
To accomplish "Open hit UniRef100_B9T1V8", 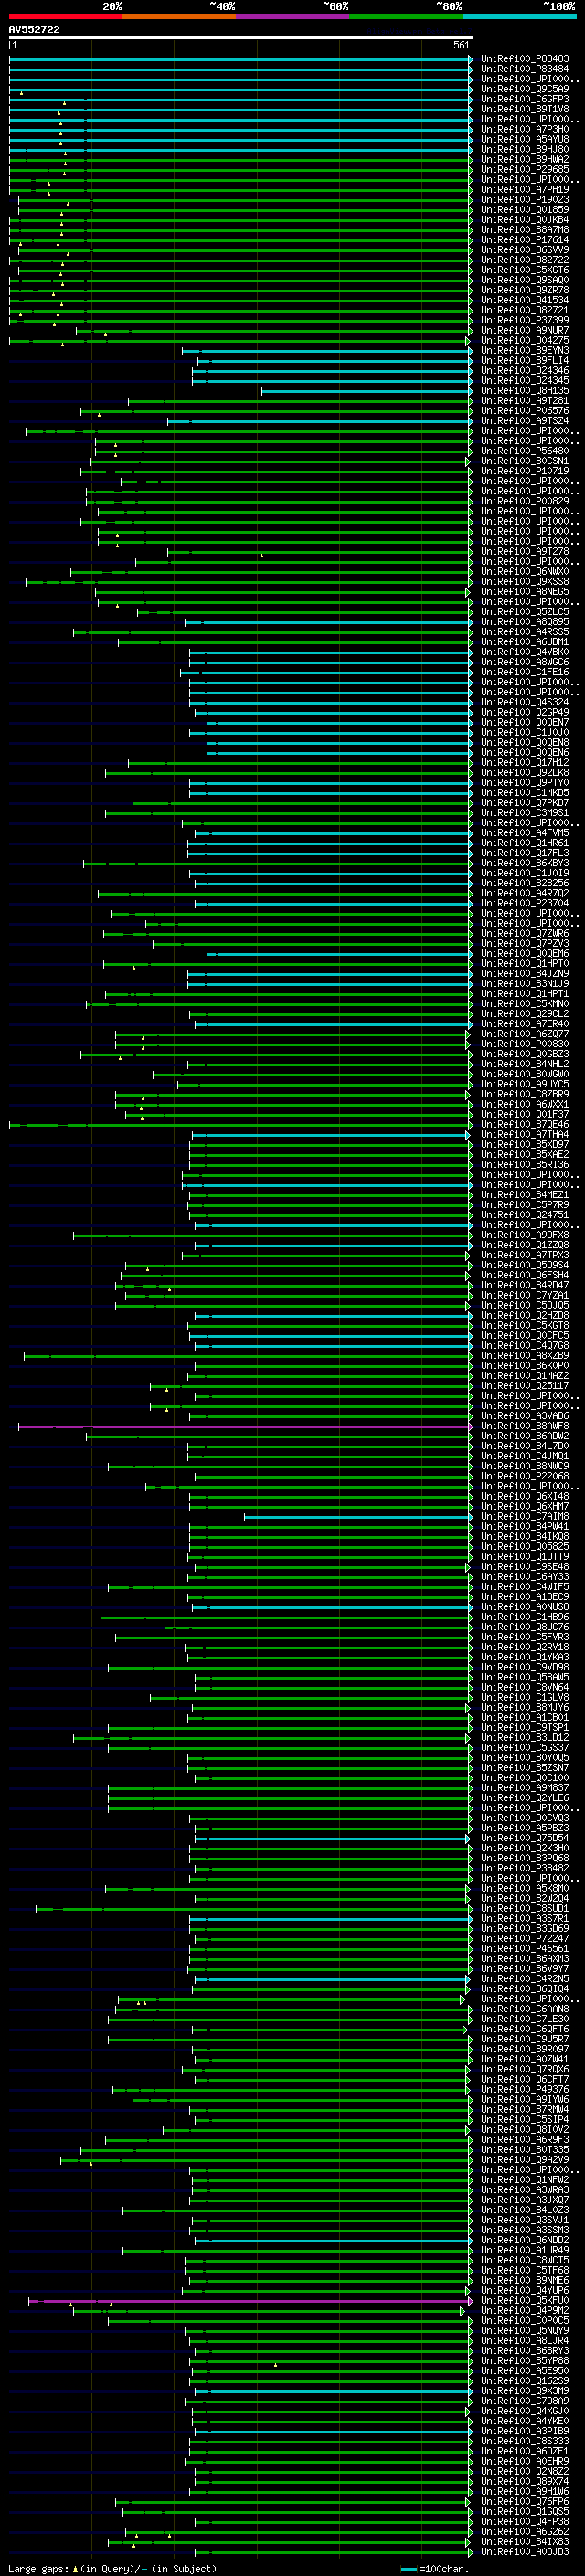I will point(525,109).
